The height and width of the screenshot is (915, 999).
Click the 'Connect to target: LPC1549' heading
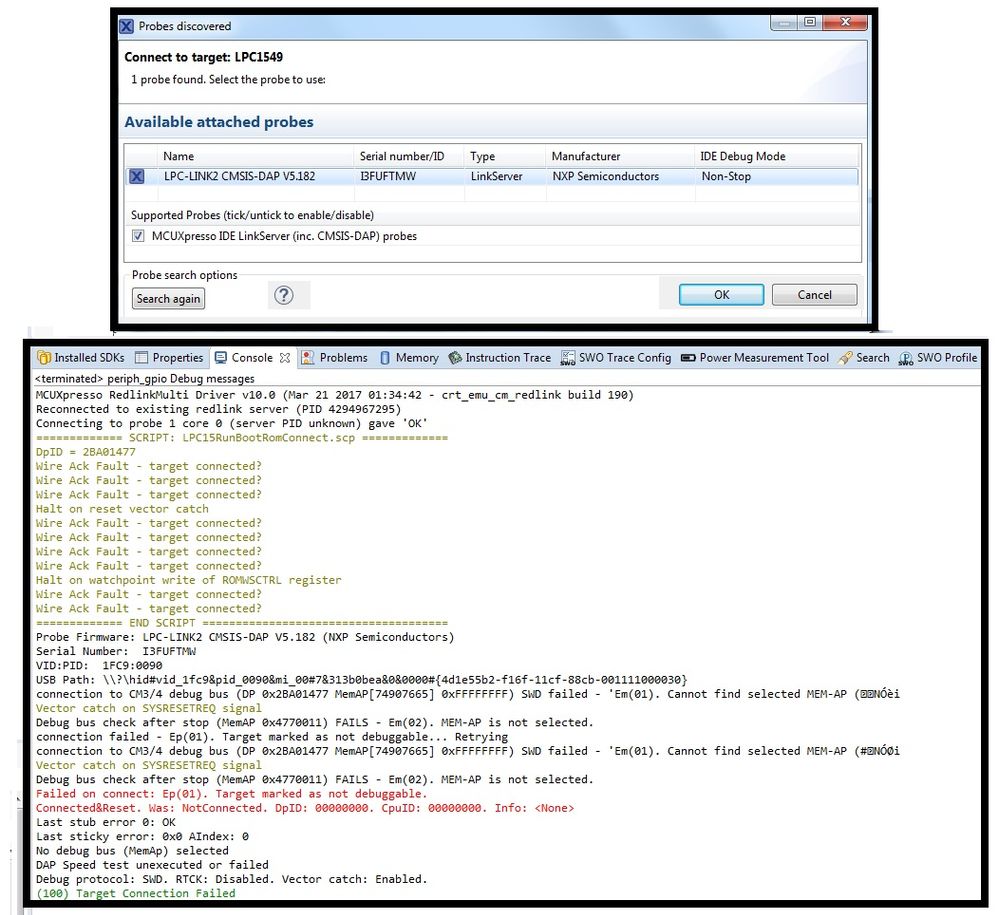(x=203, y=57)
